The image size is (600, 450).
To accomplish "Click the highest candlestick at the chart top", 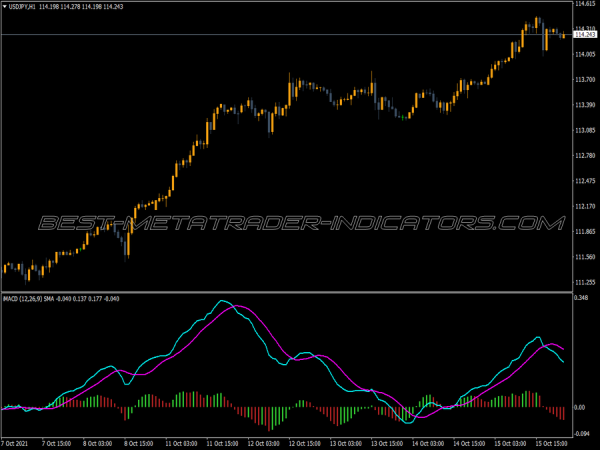I will click(x=536, y=22).
